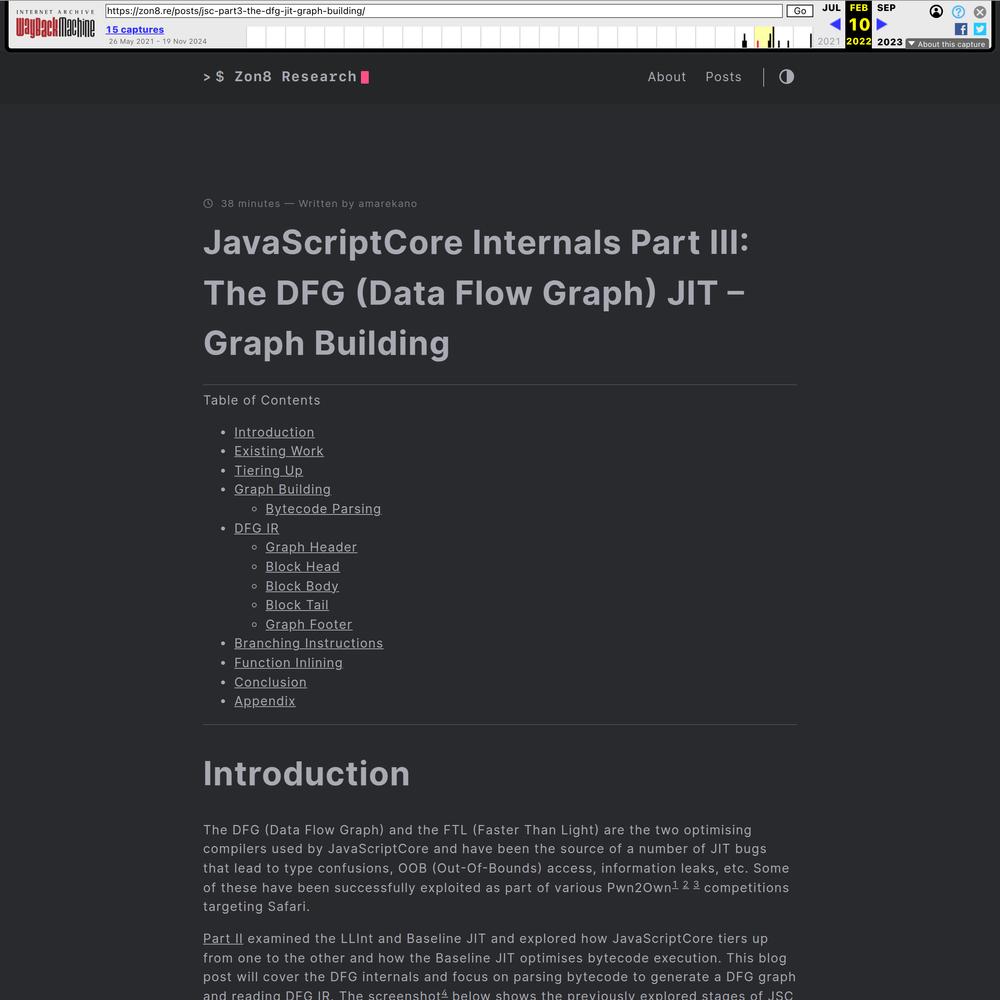Open the user account icon in Wayback toolbar
1000x1000 pixels.
click(936, 11)
